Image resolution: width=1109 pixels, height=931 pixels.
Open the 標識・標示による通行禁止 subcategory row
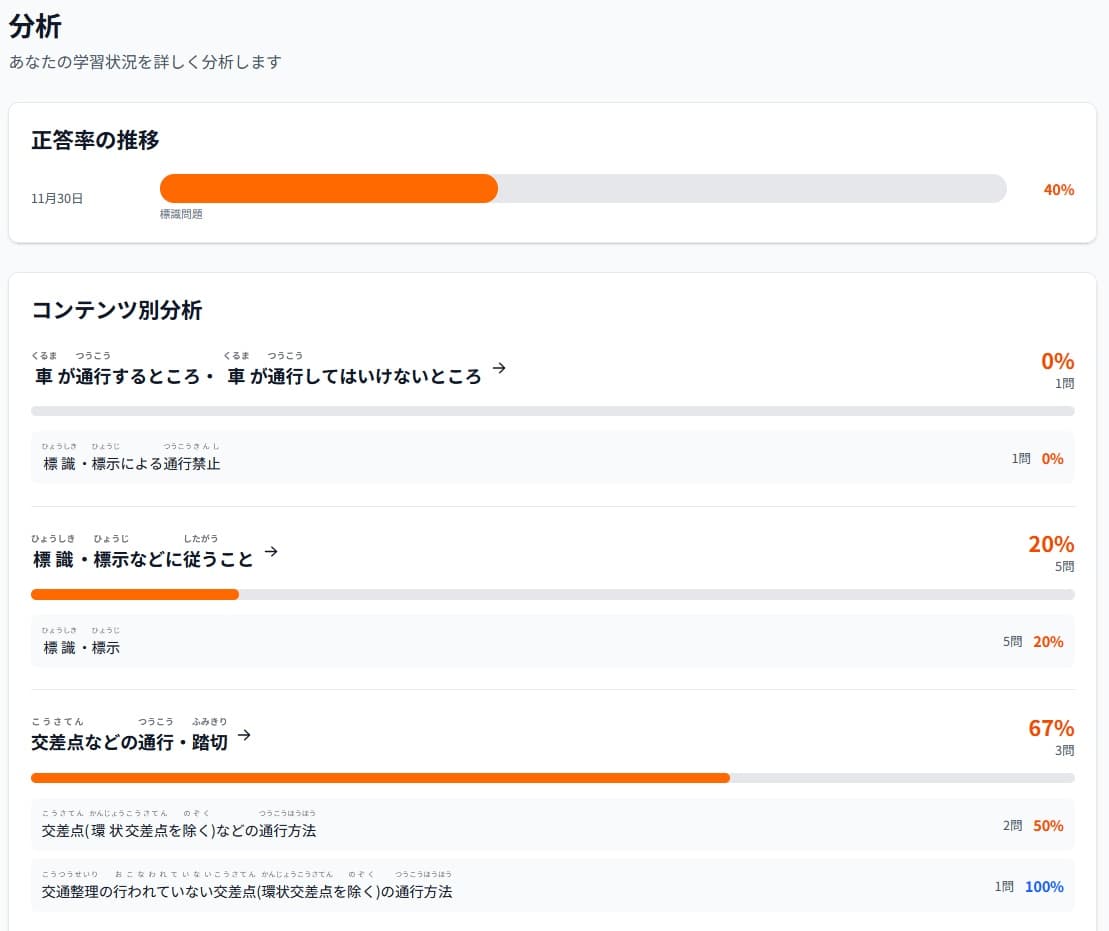coord(554,458)
